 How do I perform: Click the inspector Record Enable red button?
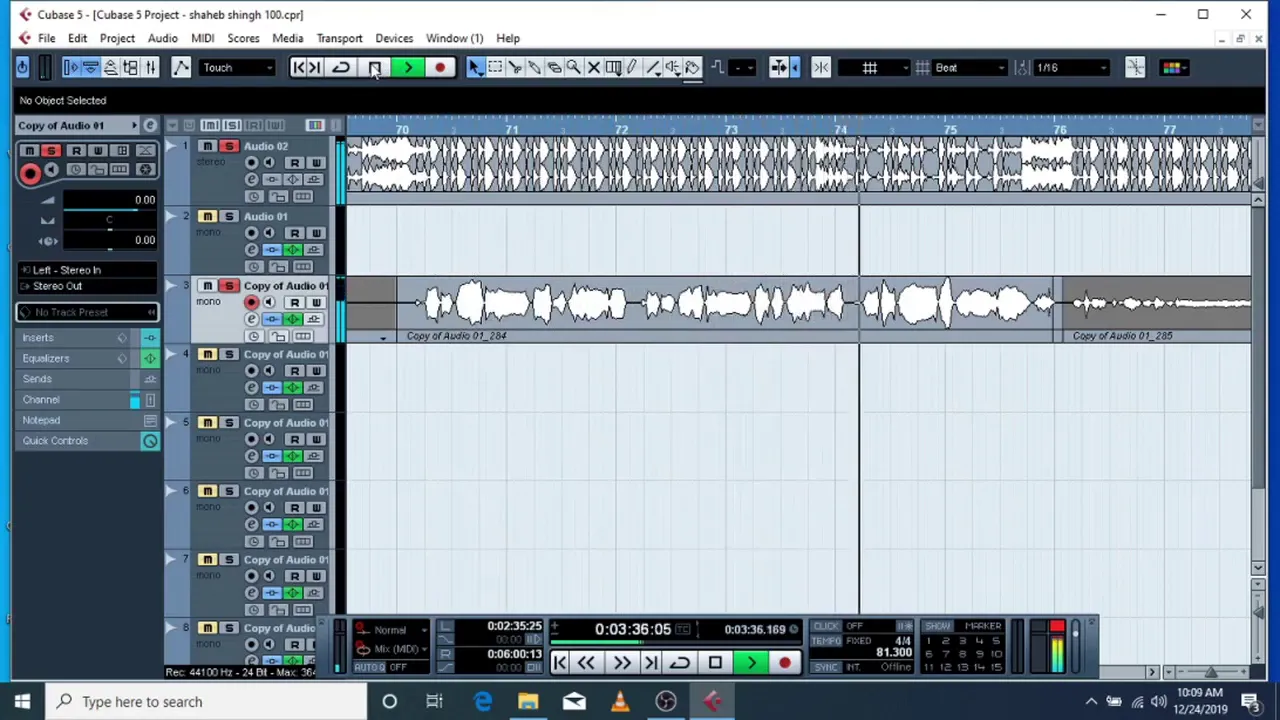tap(30, 173)
